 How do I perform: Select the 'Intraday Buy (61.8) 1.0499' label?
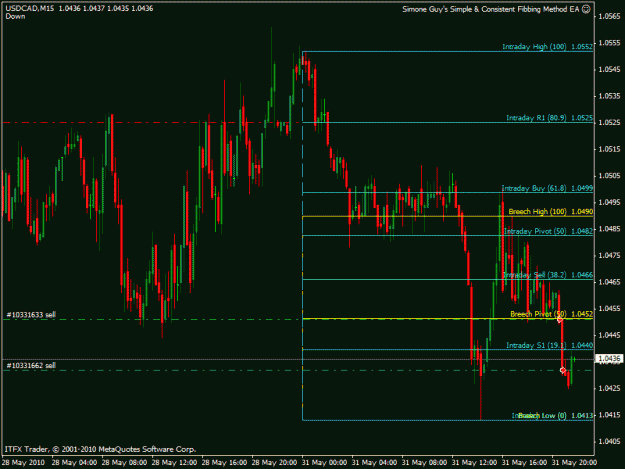pyautogui.click(x=547, y=188)
